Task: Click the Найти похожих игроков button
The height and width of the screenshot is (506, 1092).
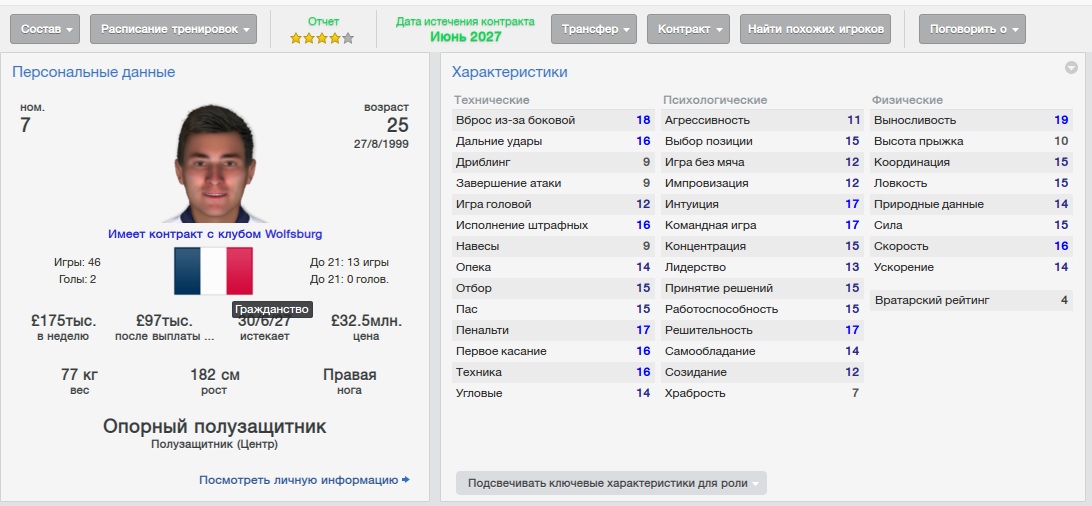Action: click(814, 29)
